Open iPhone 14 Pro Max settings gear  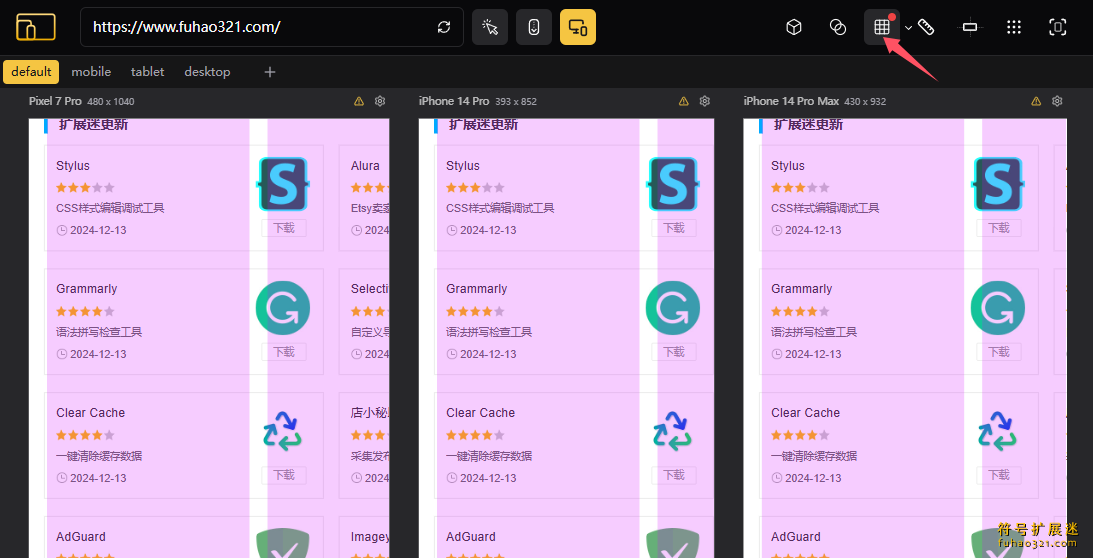(1057, 101)
